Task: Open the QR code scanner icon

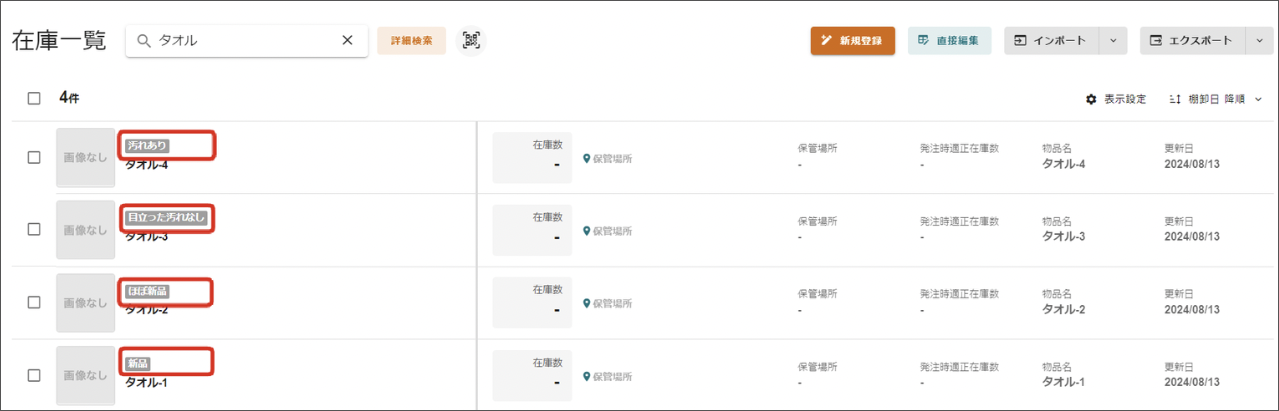Action: point(471,41)
